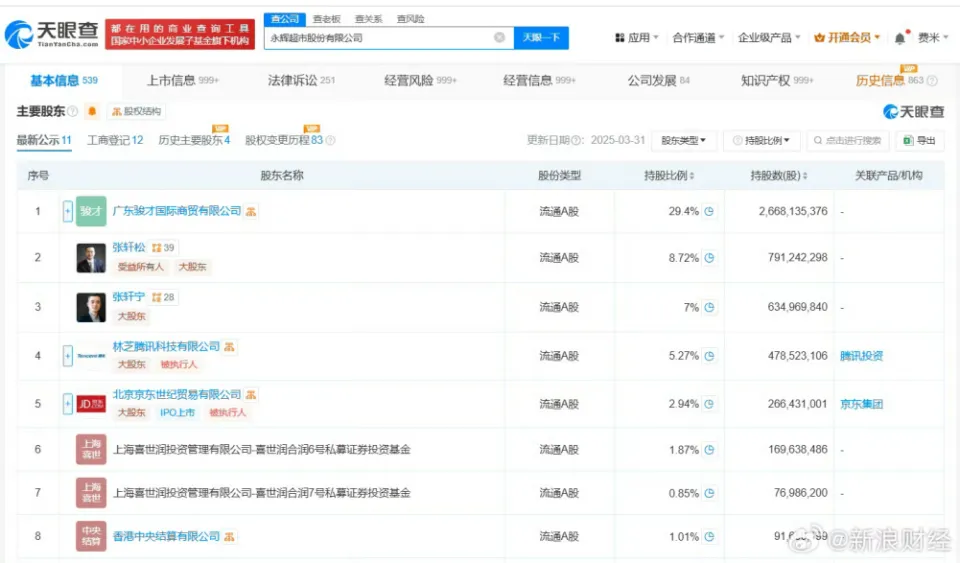This screenshot has width=960, height=563.
Task: Select 历史主要股东 4 sub-tab
Action: point(194,140)
